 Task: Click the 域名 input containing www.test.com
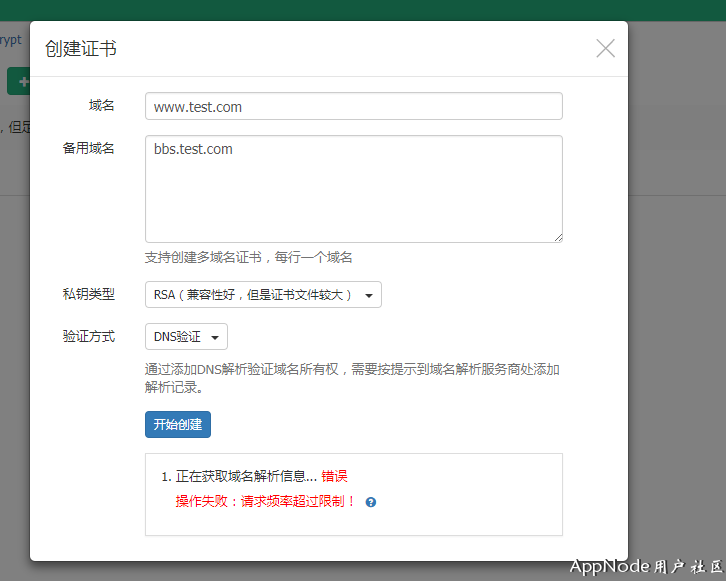pos(353,106)
